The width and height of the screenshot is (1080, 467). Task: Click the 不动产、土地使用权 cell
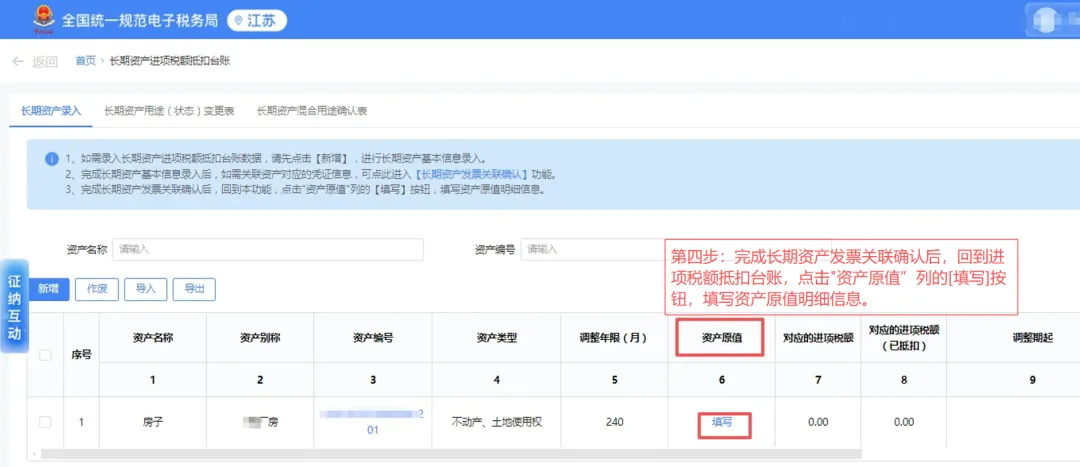coord(497,422)
